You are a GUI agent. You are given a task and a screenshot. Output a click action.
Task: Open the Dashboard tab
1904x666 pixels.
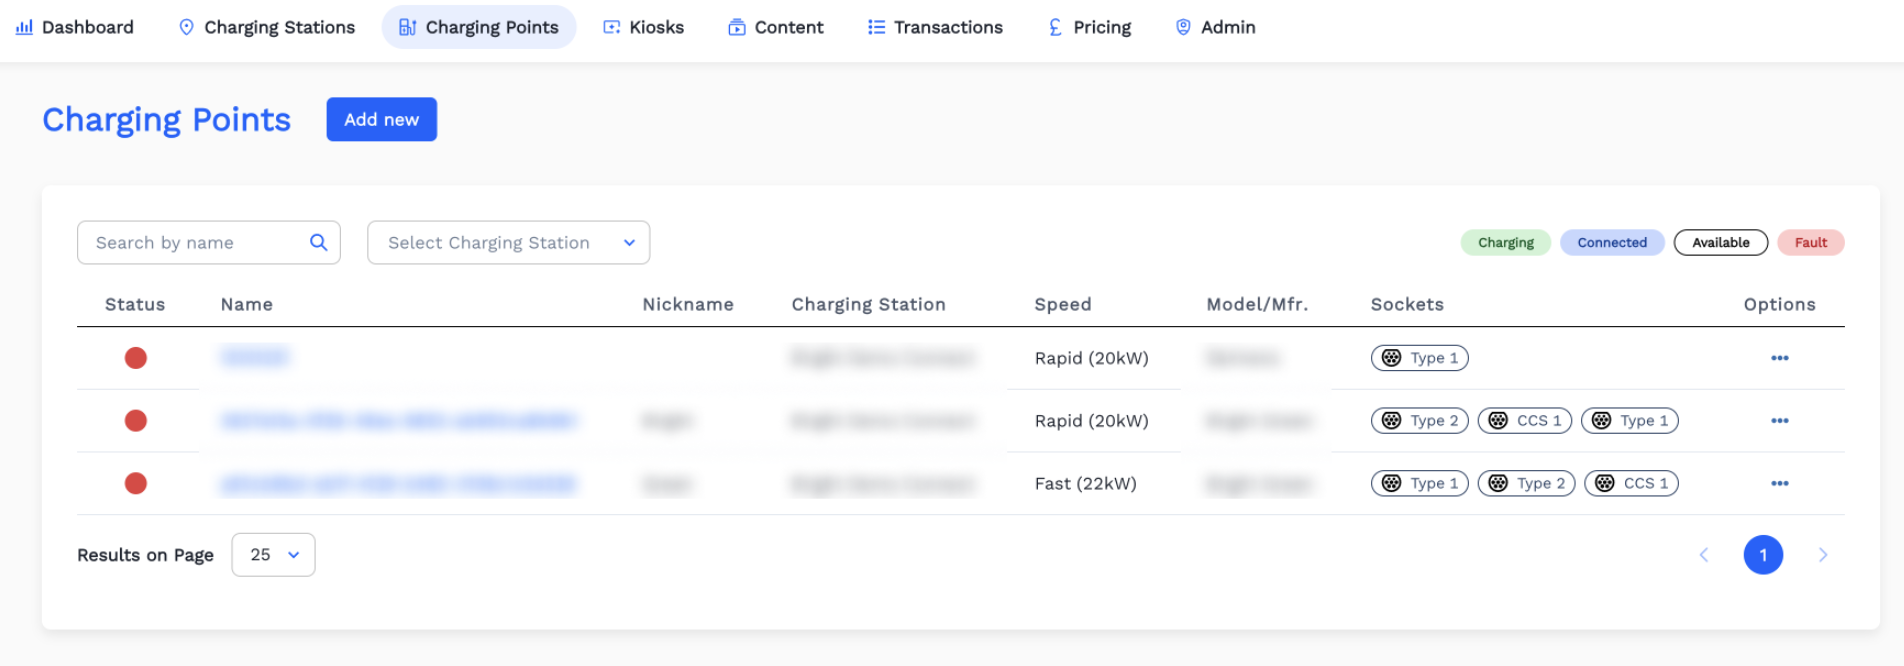[x=75, y=27]
